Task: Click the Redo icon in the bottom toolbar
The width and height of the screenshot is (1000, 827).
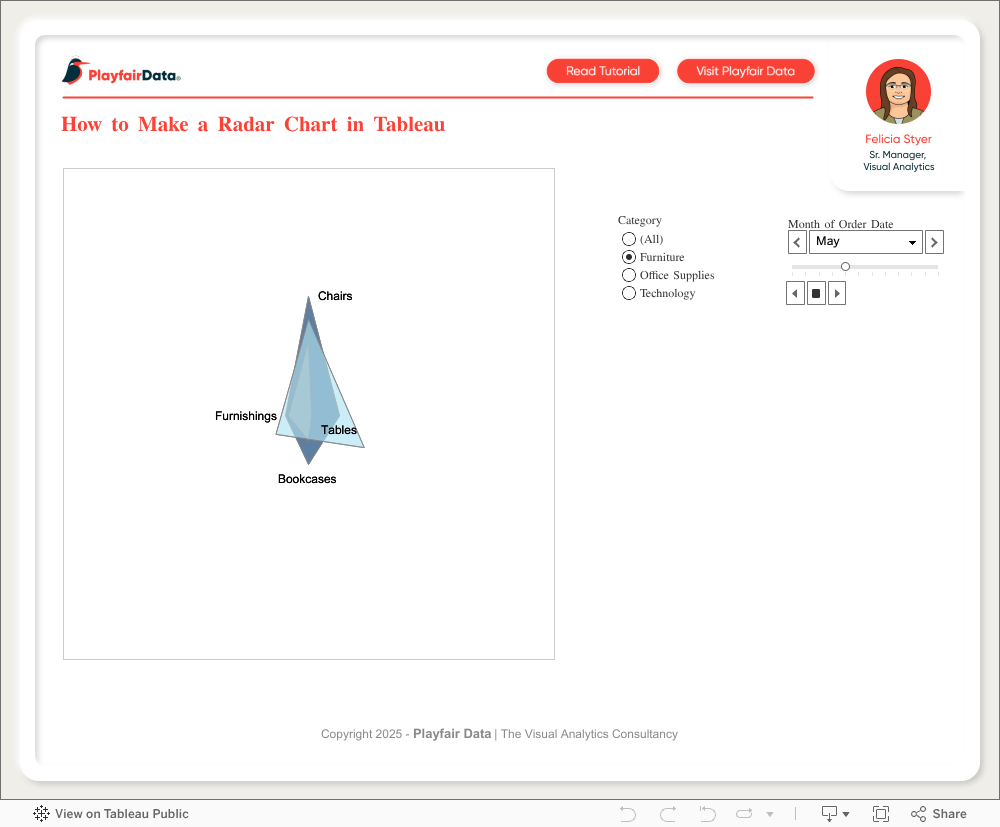Action: (x=668, y=814)
